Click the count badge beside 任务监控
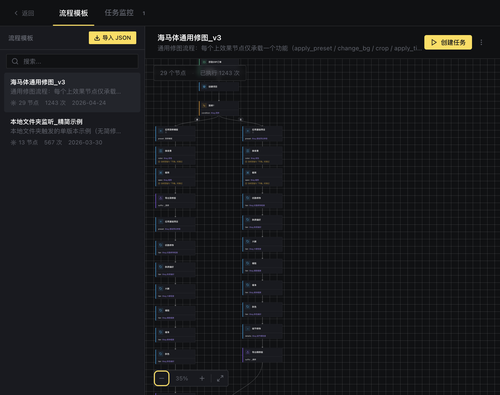Image resolution: width=500 pixels, height=395 pixels. coord(144,13)
